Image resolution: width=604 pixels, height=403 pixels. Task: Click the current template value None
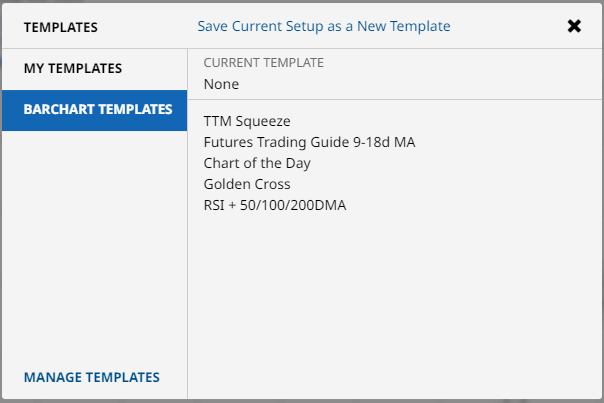click(221, 84)
